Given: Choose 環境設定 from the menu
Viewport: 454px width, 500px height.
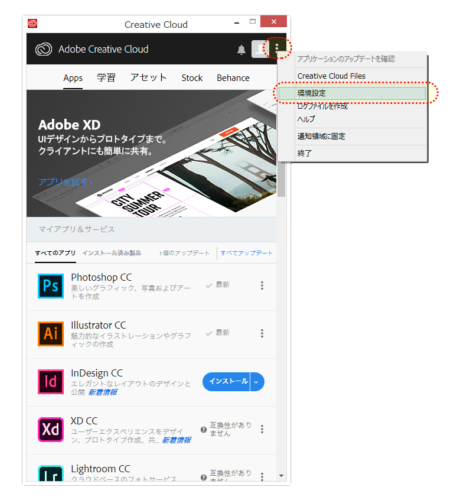Looking at the screenshot, I should tap(352, 93).
